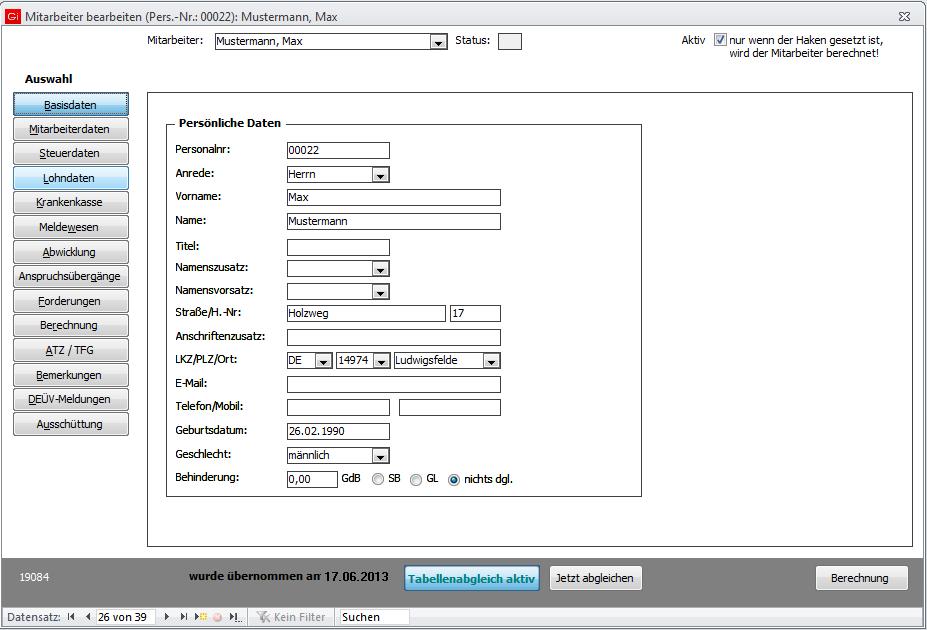
Task: Click into the E-Mail input field
Action: pyautogui.click(x=393, y=384)
